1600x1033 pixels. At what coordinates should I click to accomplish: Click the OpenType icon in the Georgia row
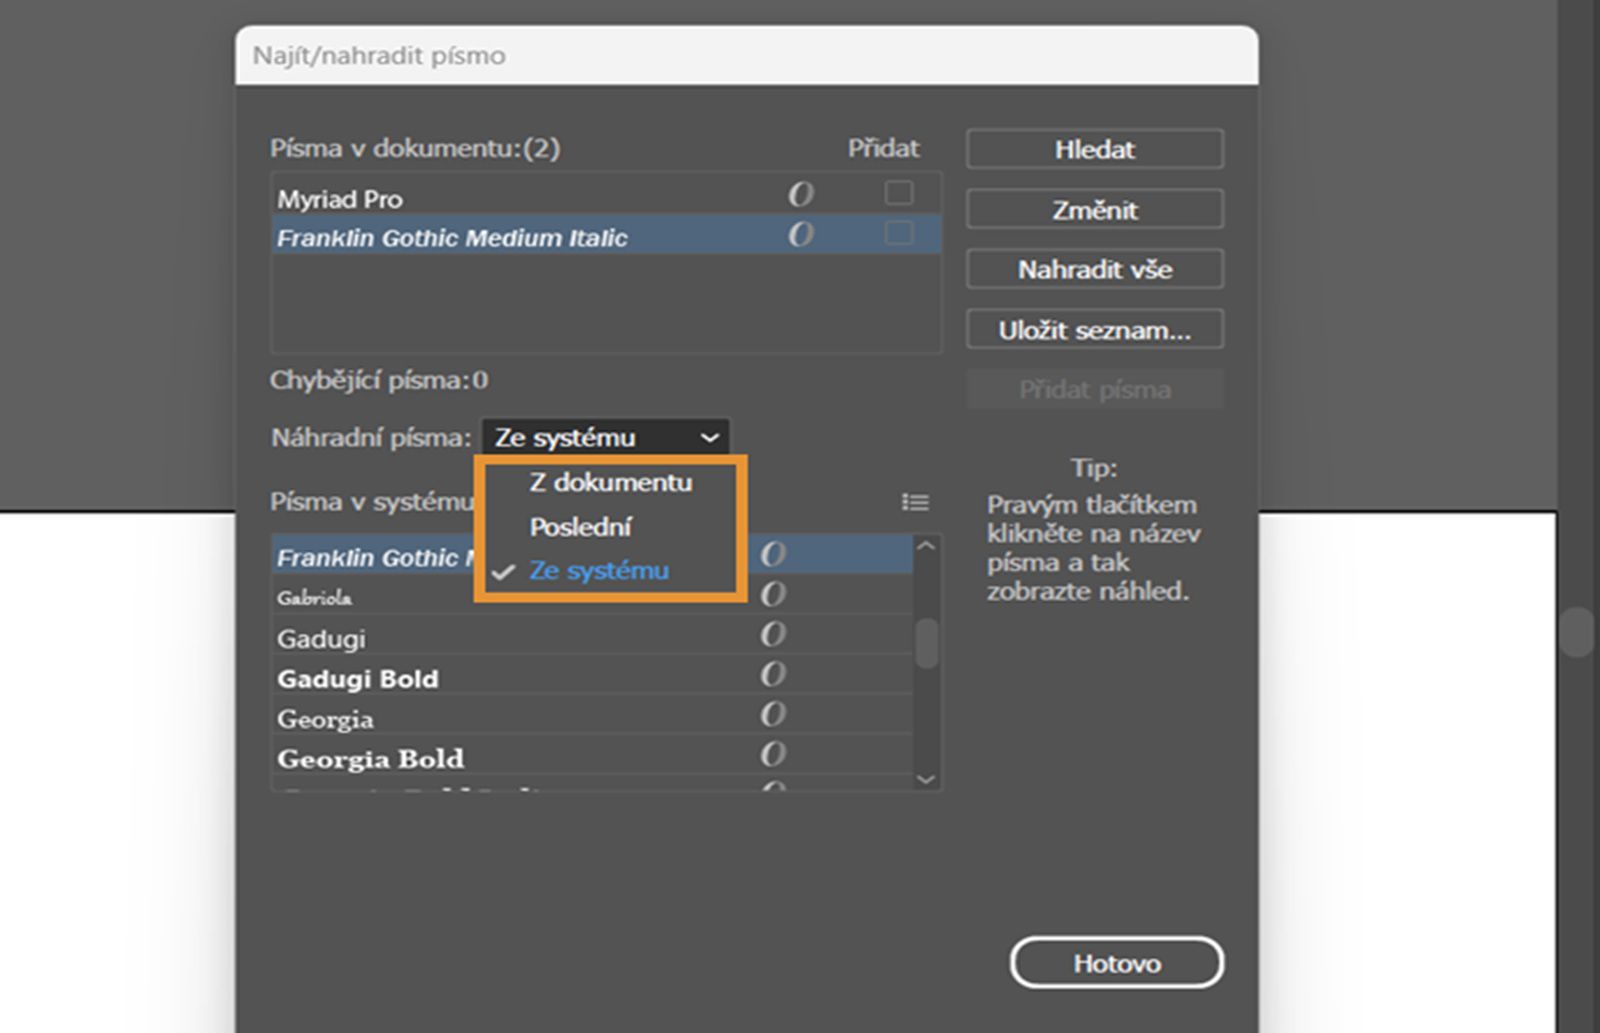[x=773, y=715]
